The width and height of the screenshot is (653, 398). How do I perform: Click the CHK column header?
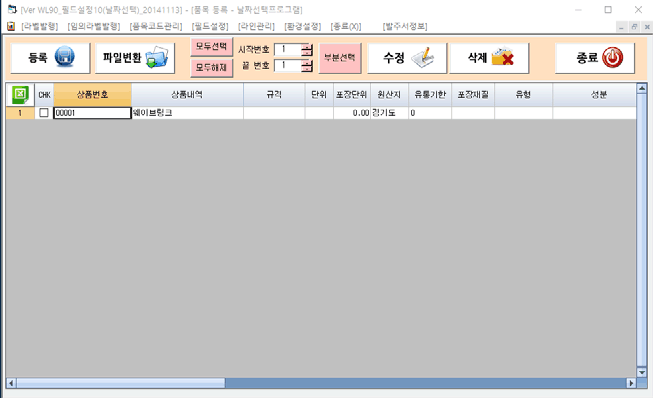[44, 95]
